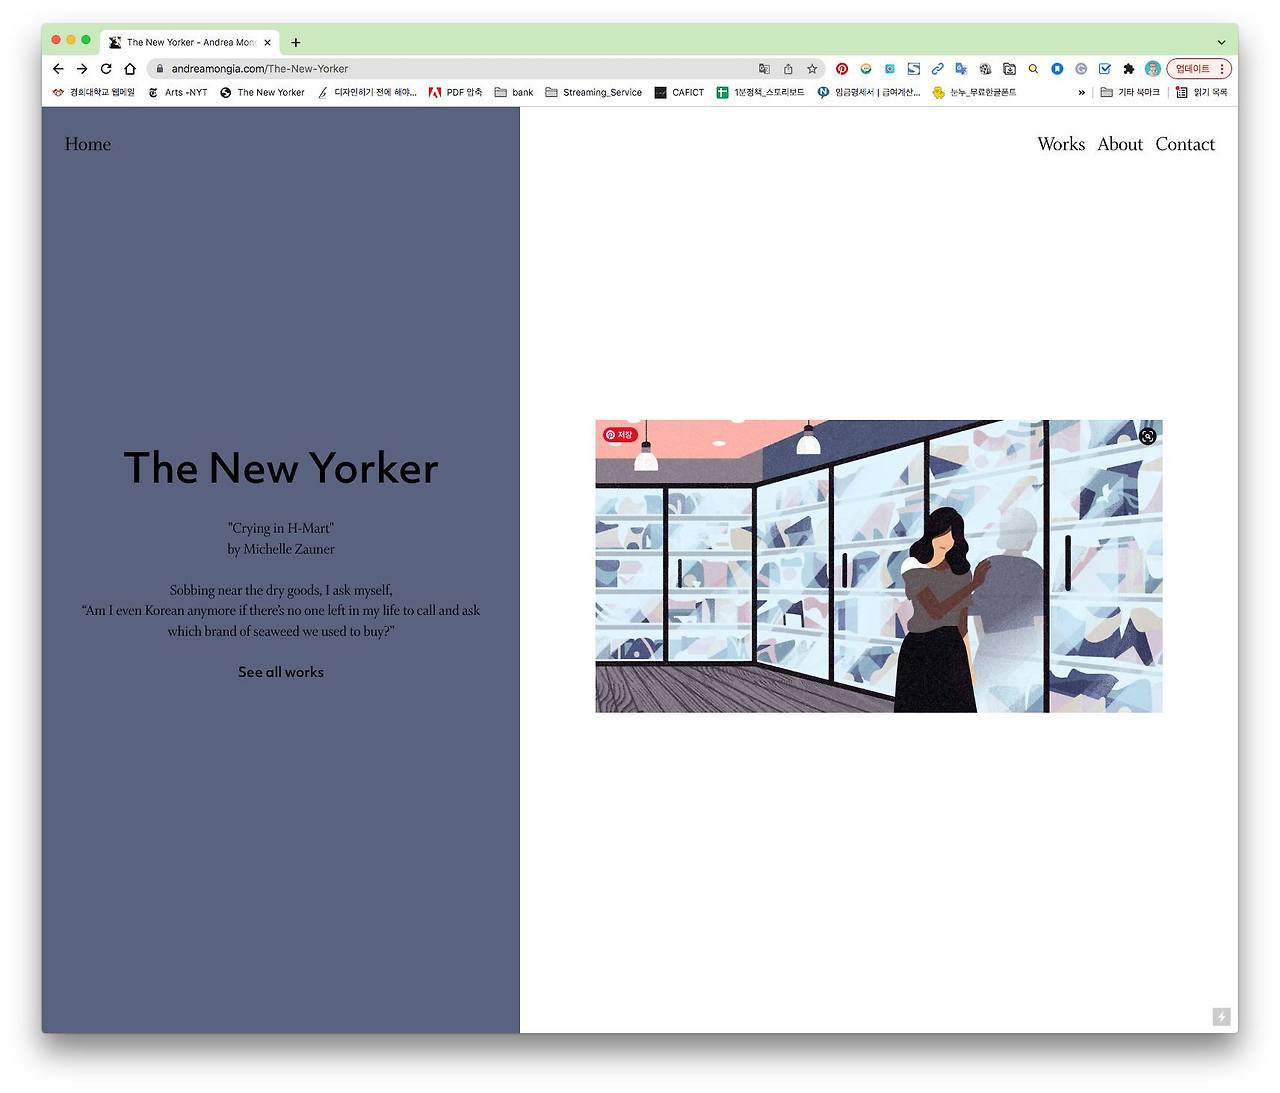Select The New Yorker - Andrea Mongia tab
Viewport: 1280px width, 1093px height.
(190, 42)
